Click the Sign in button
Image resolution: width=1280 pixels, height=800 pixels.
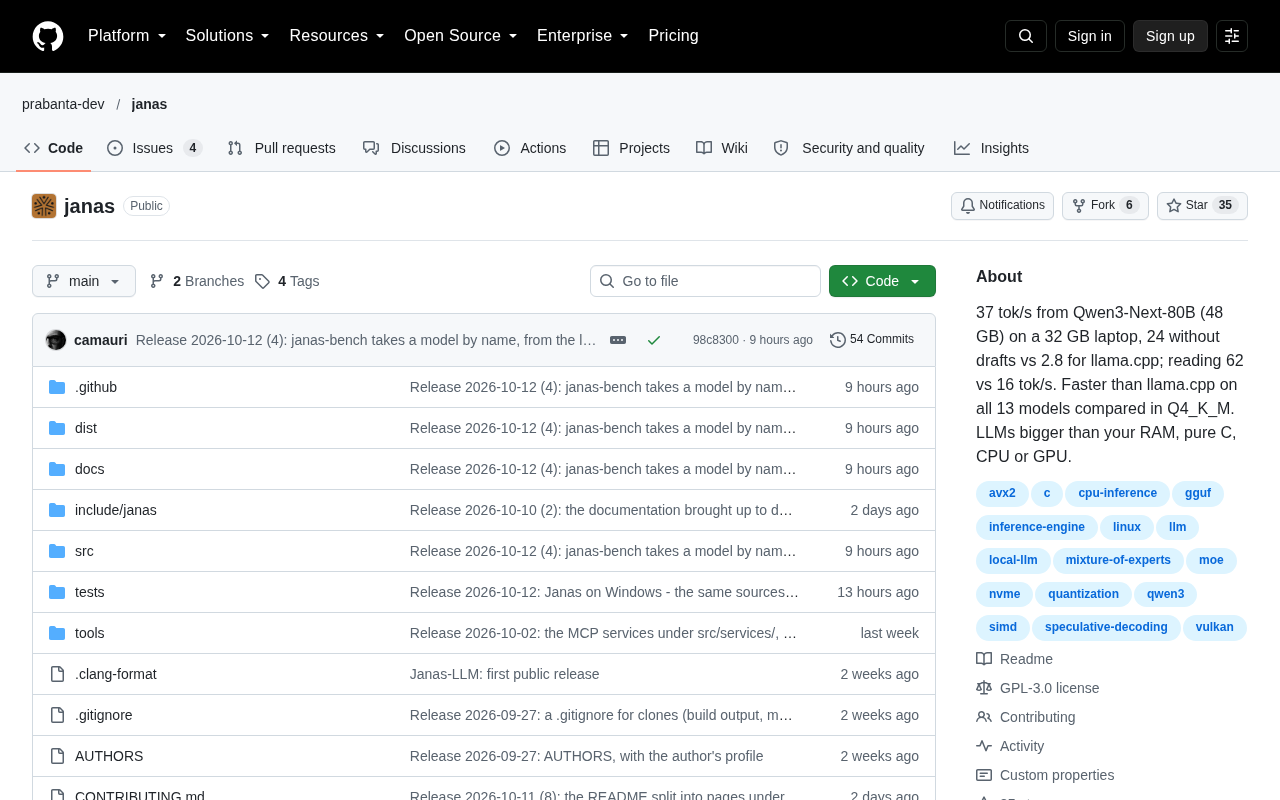tap(1090, 36)
